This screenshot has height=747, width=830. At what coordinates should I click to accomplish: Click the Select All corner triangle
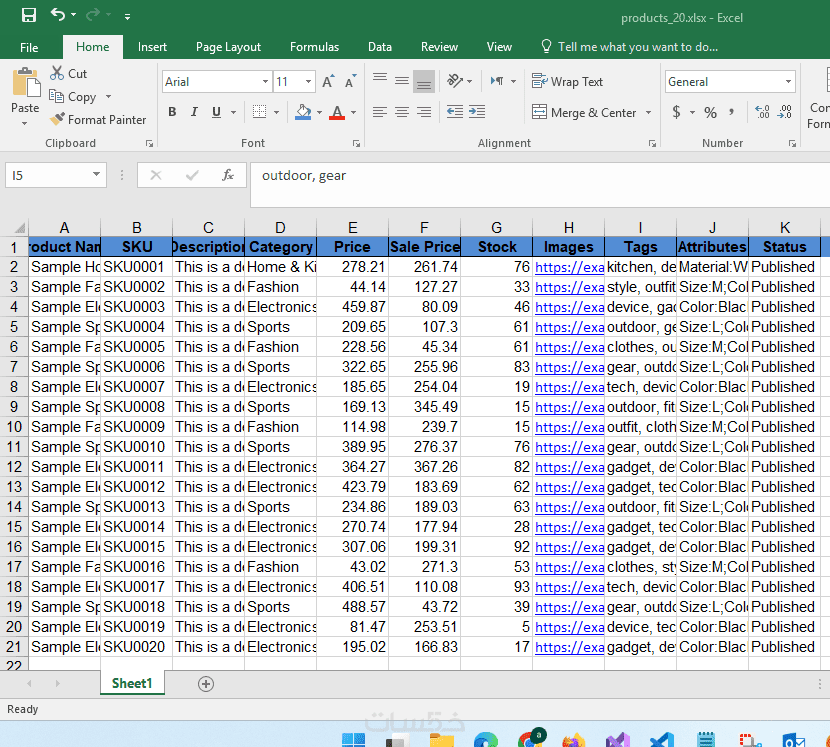[x=19, y=228]
